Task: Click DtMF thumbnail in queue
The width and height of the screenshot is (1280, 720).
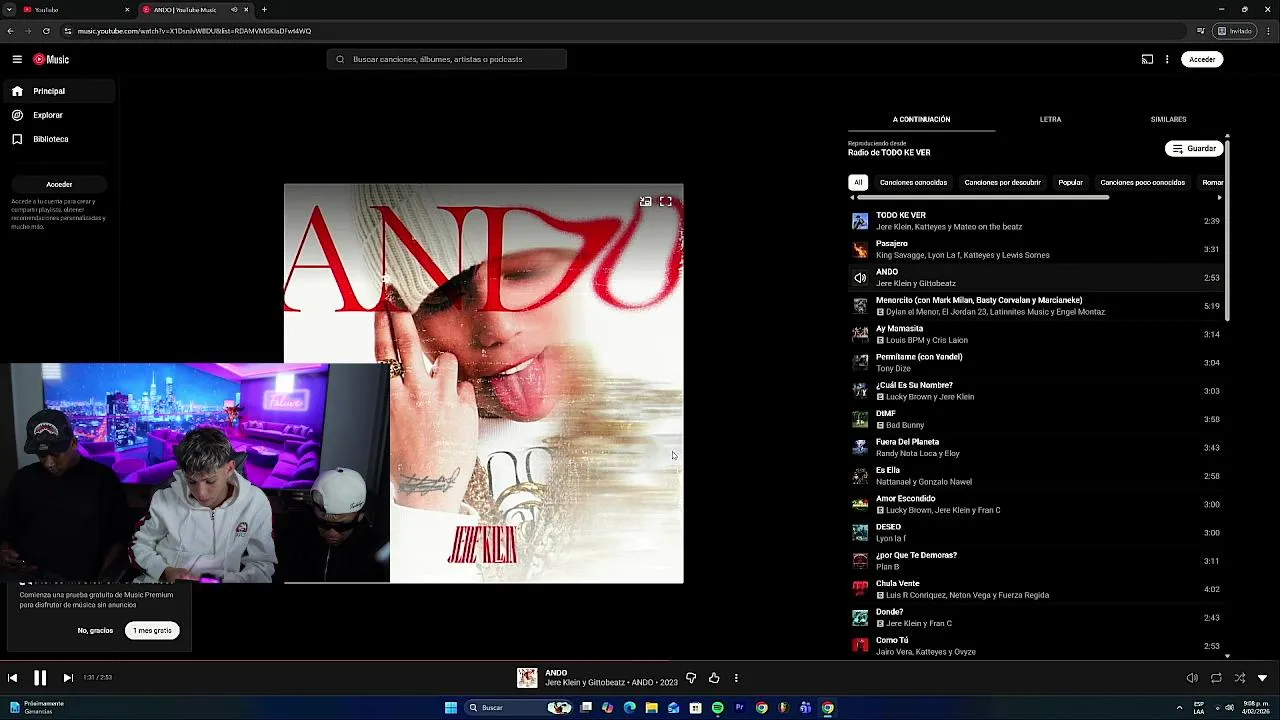Action: coord(860,419)
